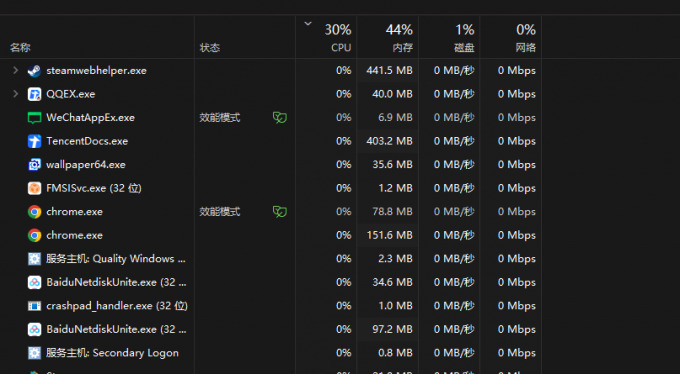The height and width of the screenshot is (374, 680).
Task: Click the Chrome icon in the 78.8 MB row
Action: coord(34,212)
